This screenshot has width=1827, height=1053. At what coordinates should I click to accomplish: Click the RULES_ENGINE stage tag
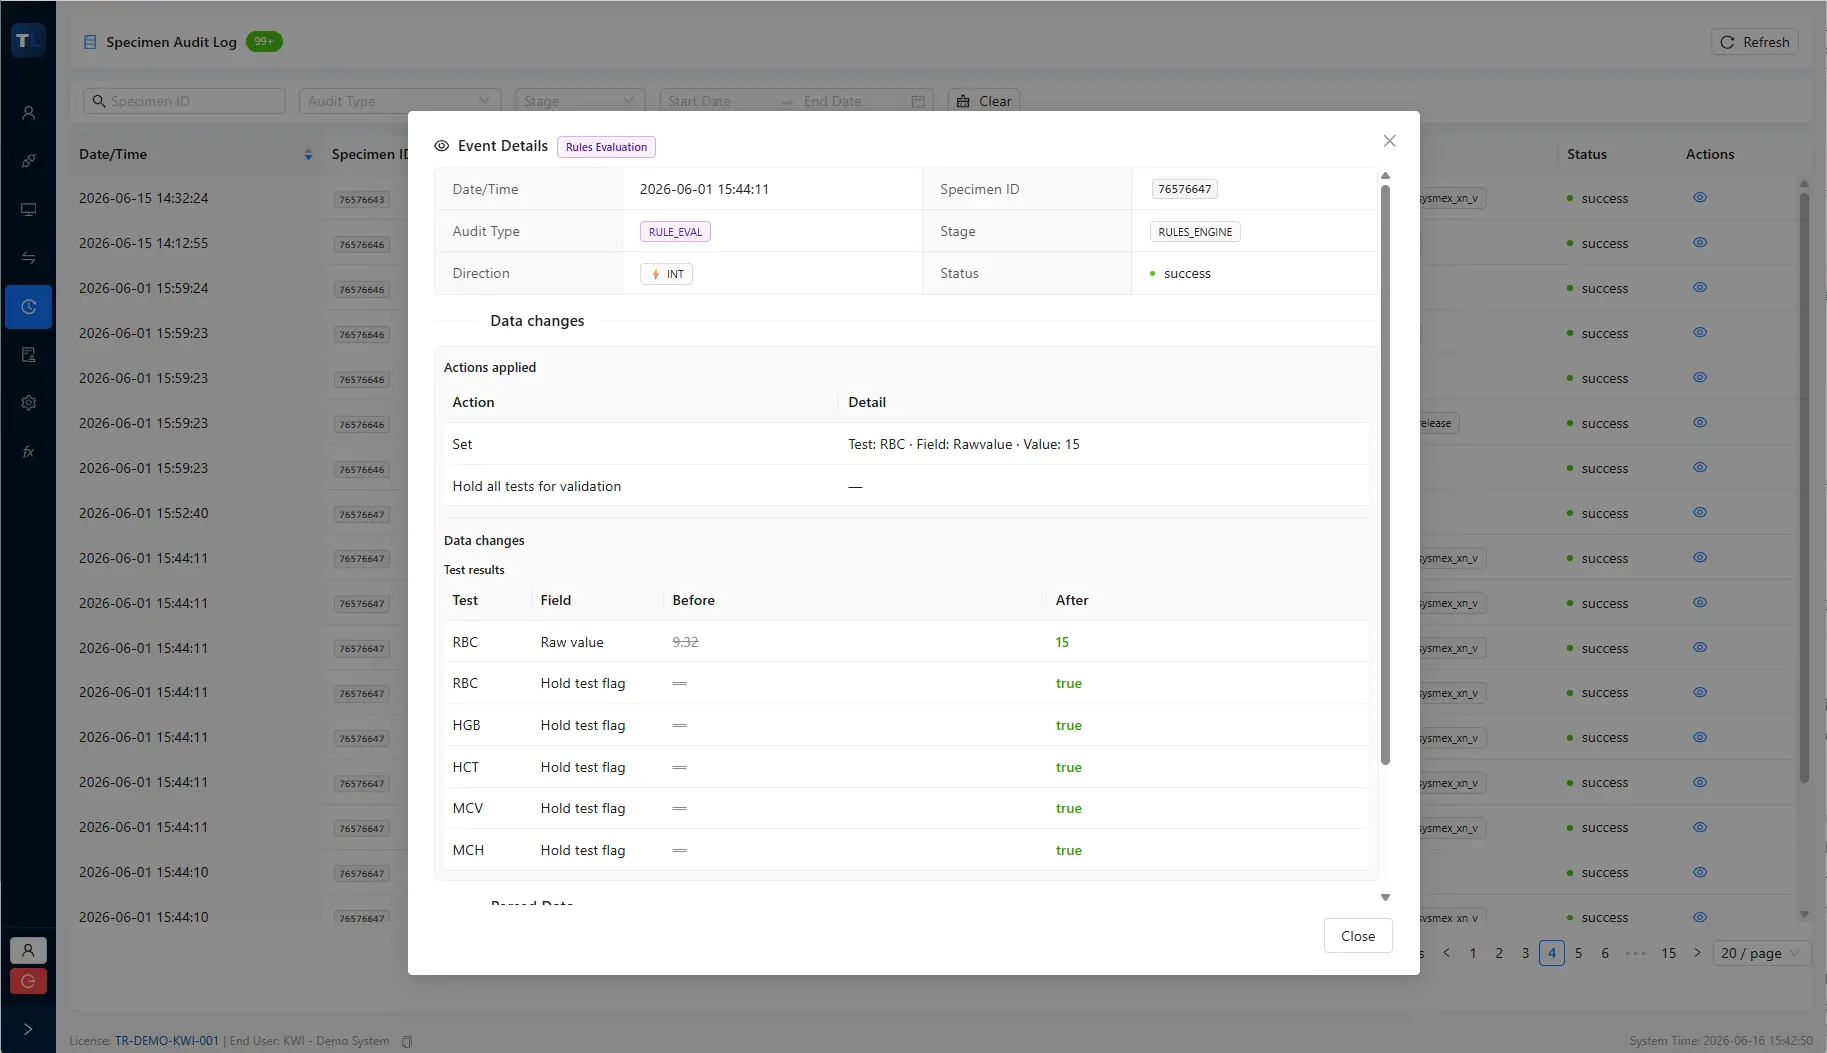tap(1195, 232)
